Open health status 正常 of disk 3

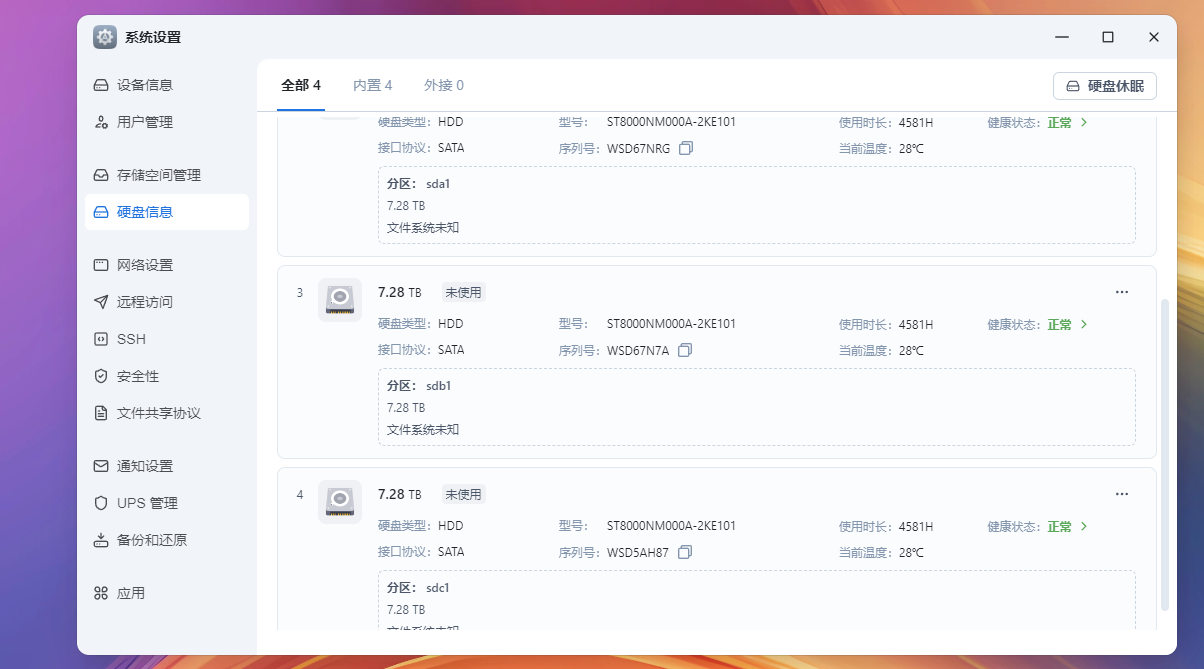(1067, 325)
